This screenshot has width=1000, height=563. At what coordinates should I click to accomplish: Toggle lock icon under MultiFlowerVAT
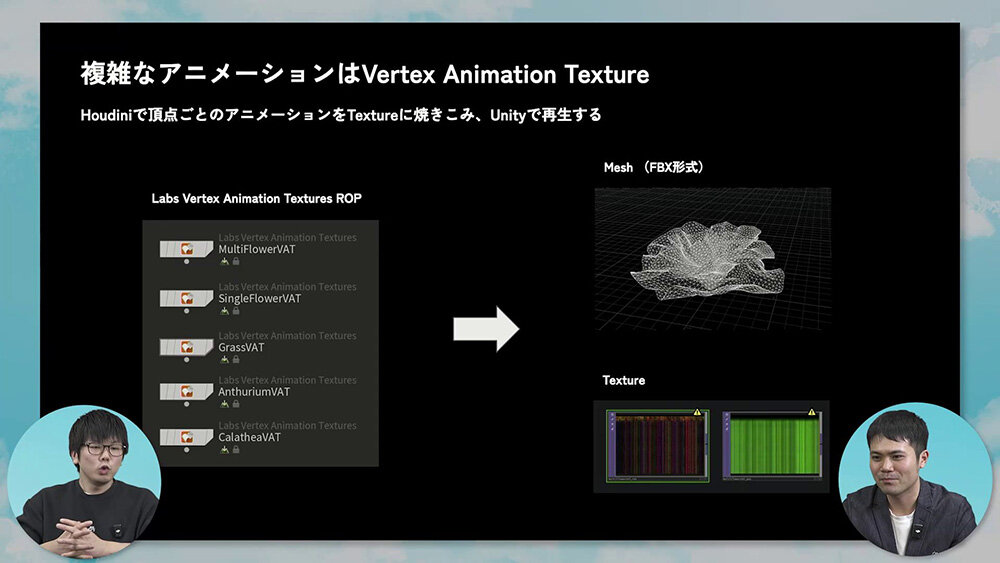coord(236,261)
